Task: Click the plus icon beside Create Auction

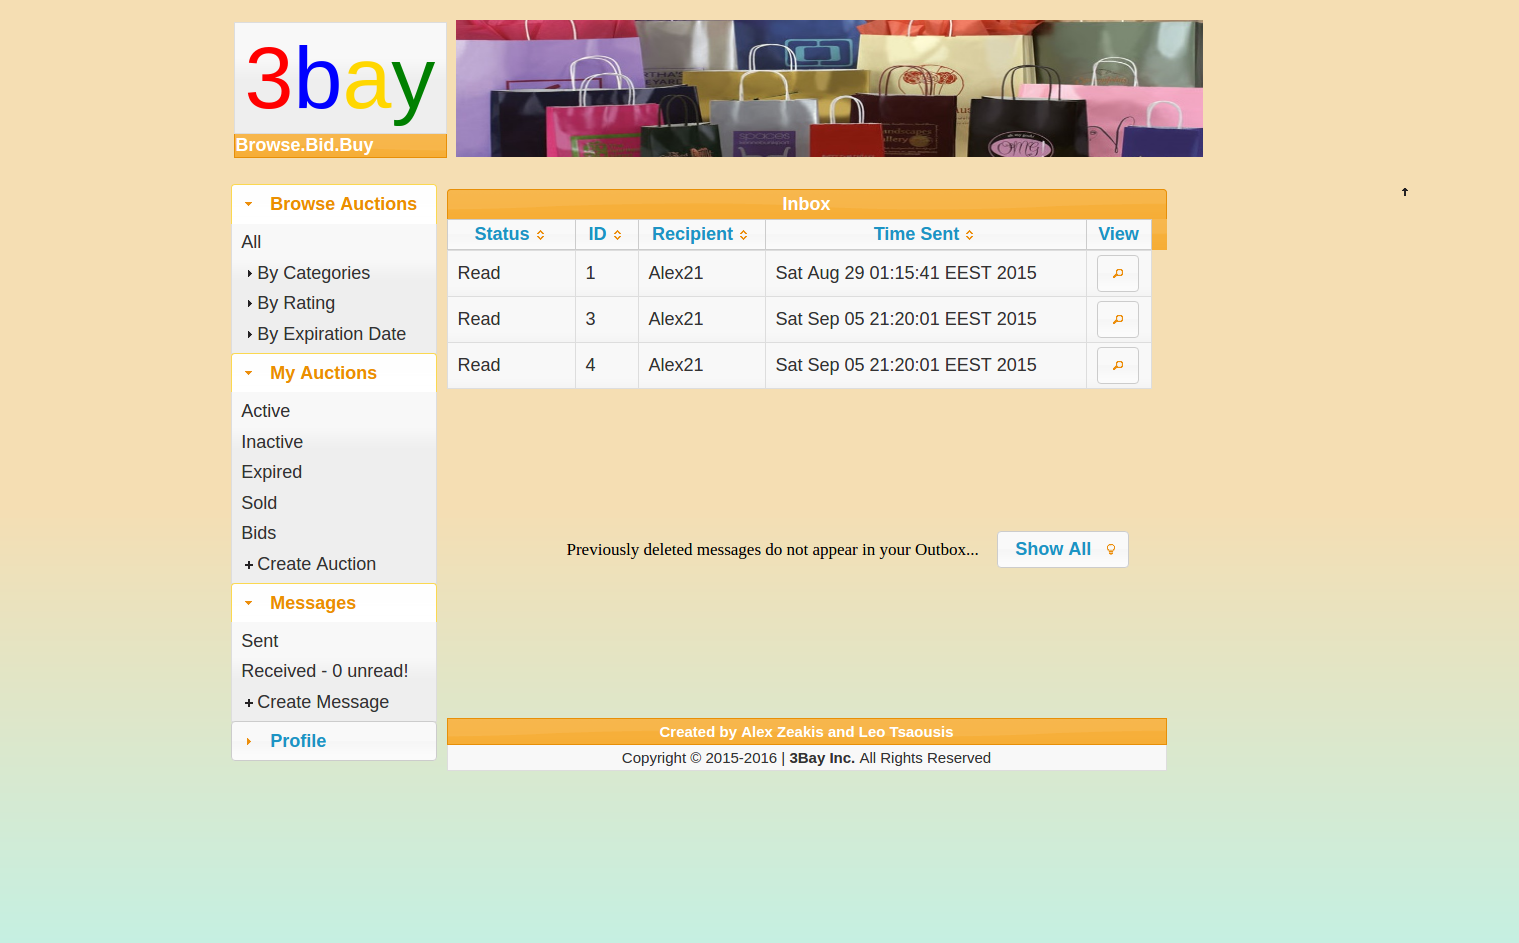Action: [x=249, y=565]
